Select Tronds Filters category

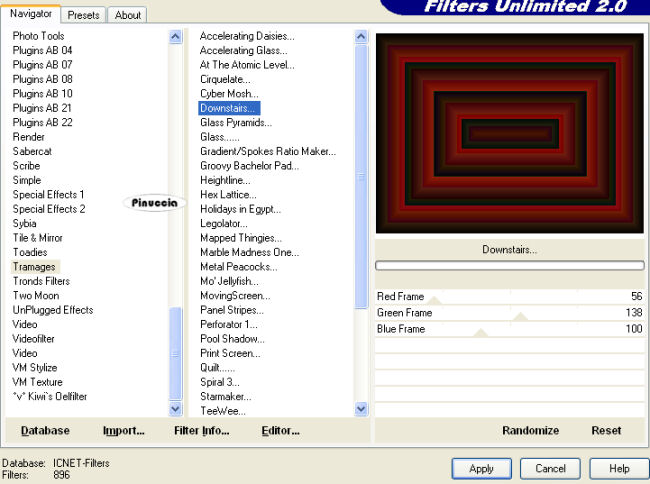[x=41, y=281]
